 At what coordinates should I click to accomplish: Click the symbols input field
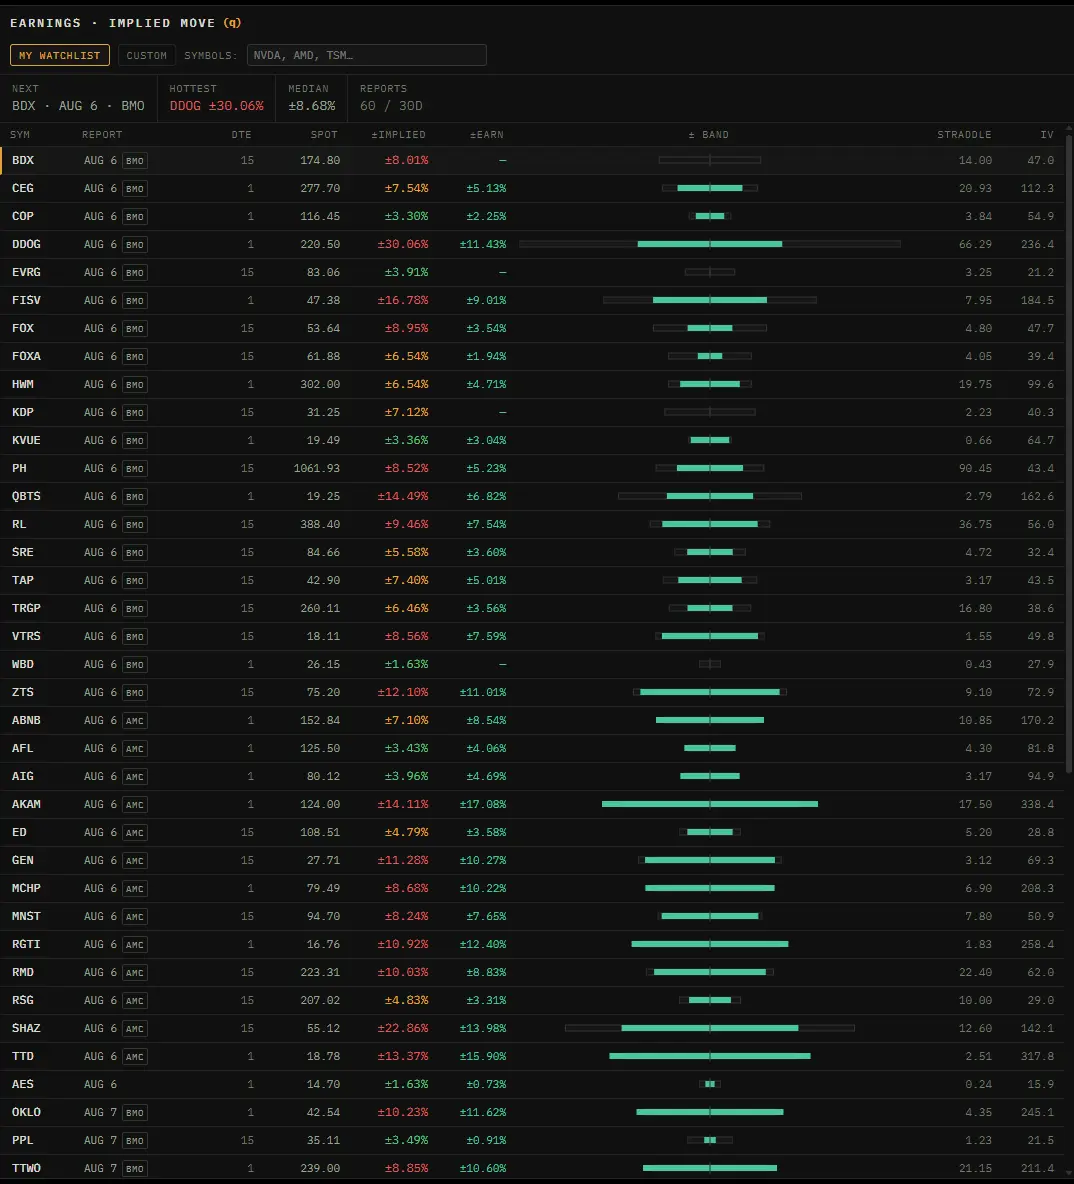[366, 55]
